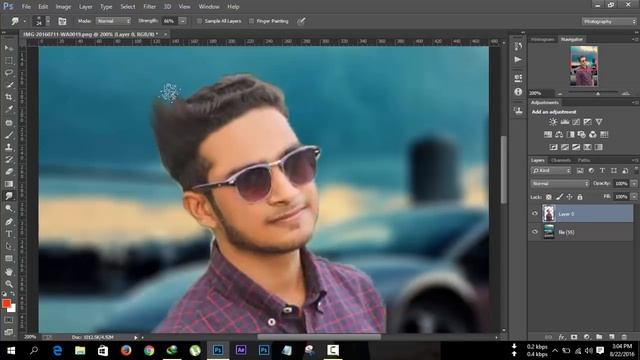The image size is (640, 360).
Task: Switch to the Channels tab
Action: [560, 160]
